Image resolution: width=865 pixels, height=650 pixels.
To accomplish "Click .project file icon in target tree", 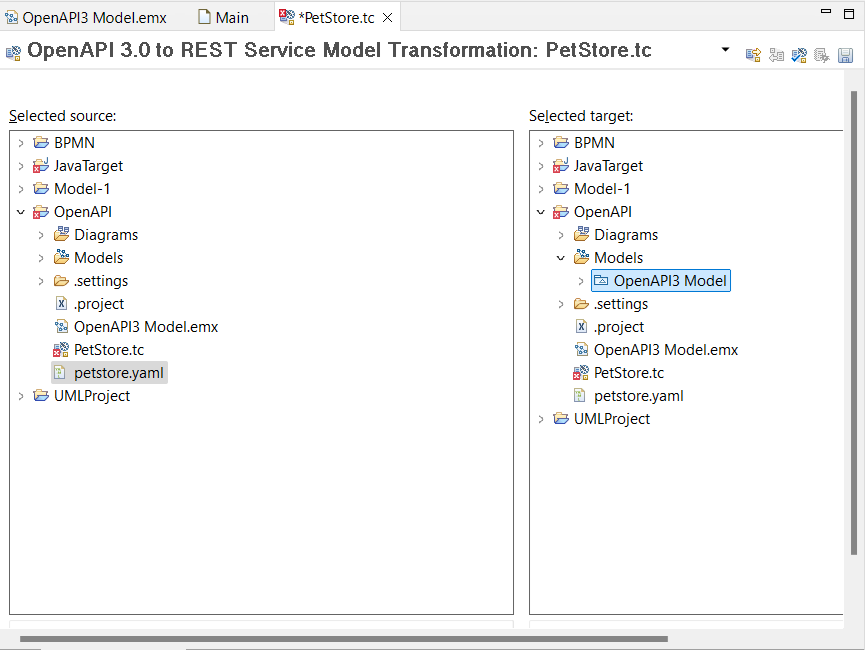I will click(x=581, y=327).
